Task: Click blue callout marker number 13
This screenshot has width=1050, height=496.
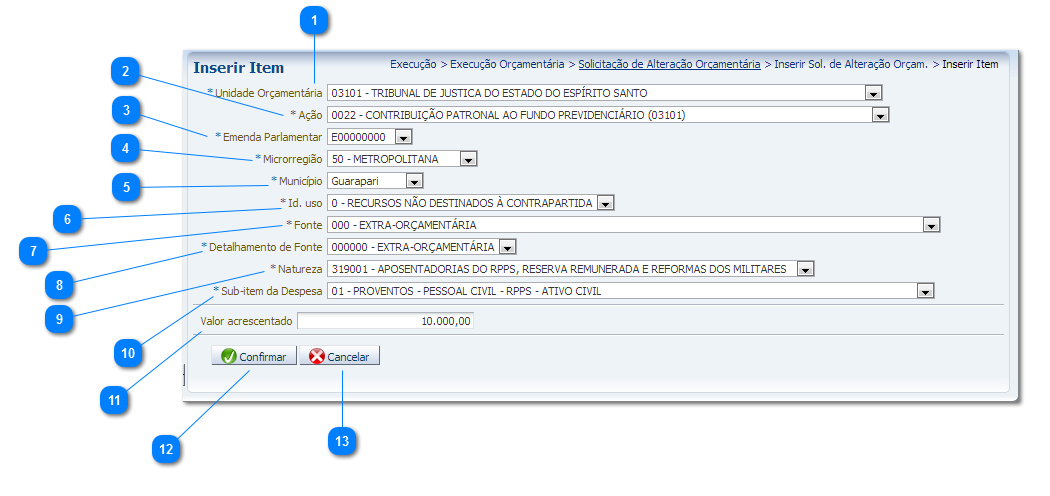Action: pyautogui.click(x=343, y=439)
